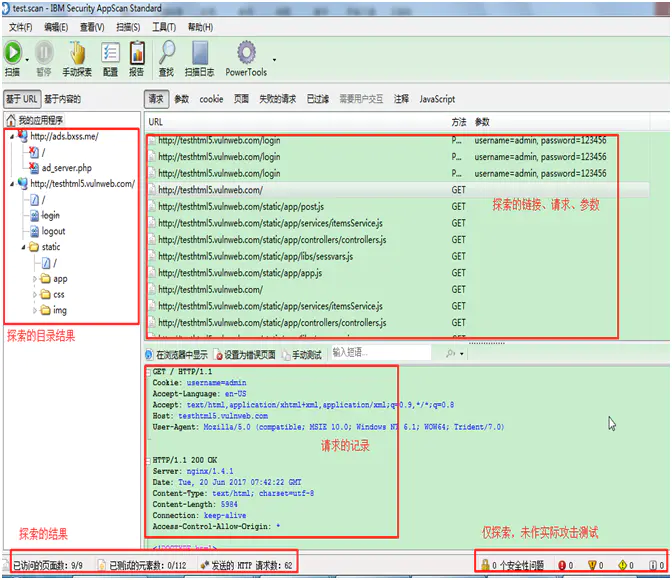672x580 pixels.
Task: Click 设置为错误页面 set as error page
Action: click(x=245, y=355)
